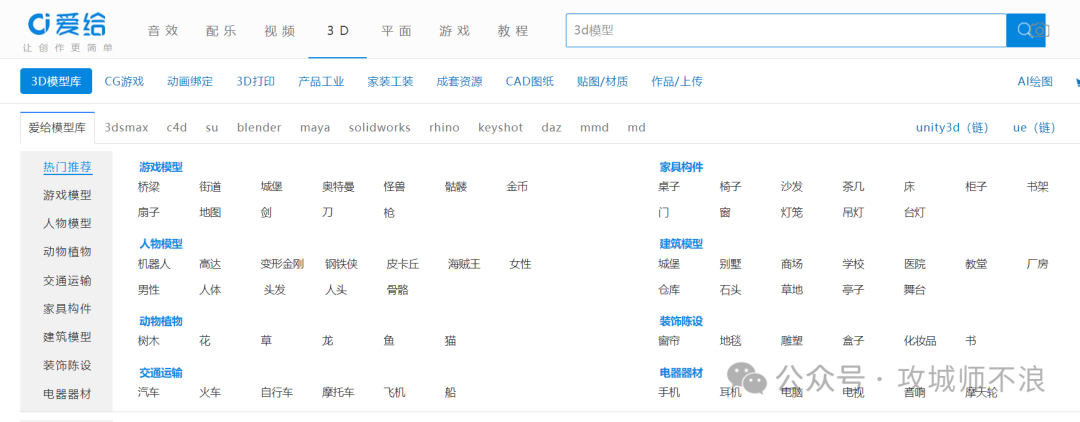
Task: Click the 变形金刚 tag
Action: (x=282, y=264)
